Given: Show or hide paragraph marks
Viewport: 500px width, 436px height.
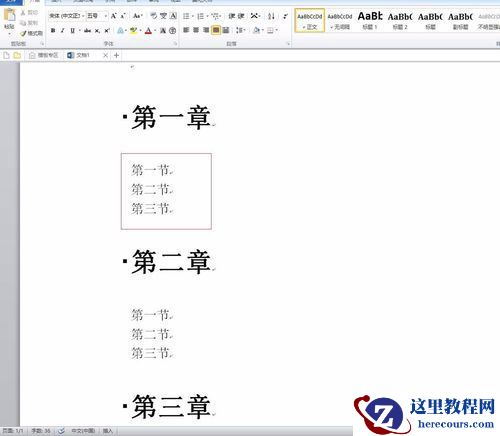Looking at the screenshot, I should (x=285, y=16).
